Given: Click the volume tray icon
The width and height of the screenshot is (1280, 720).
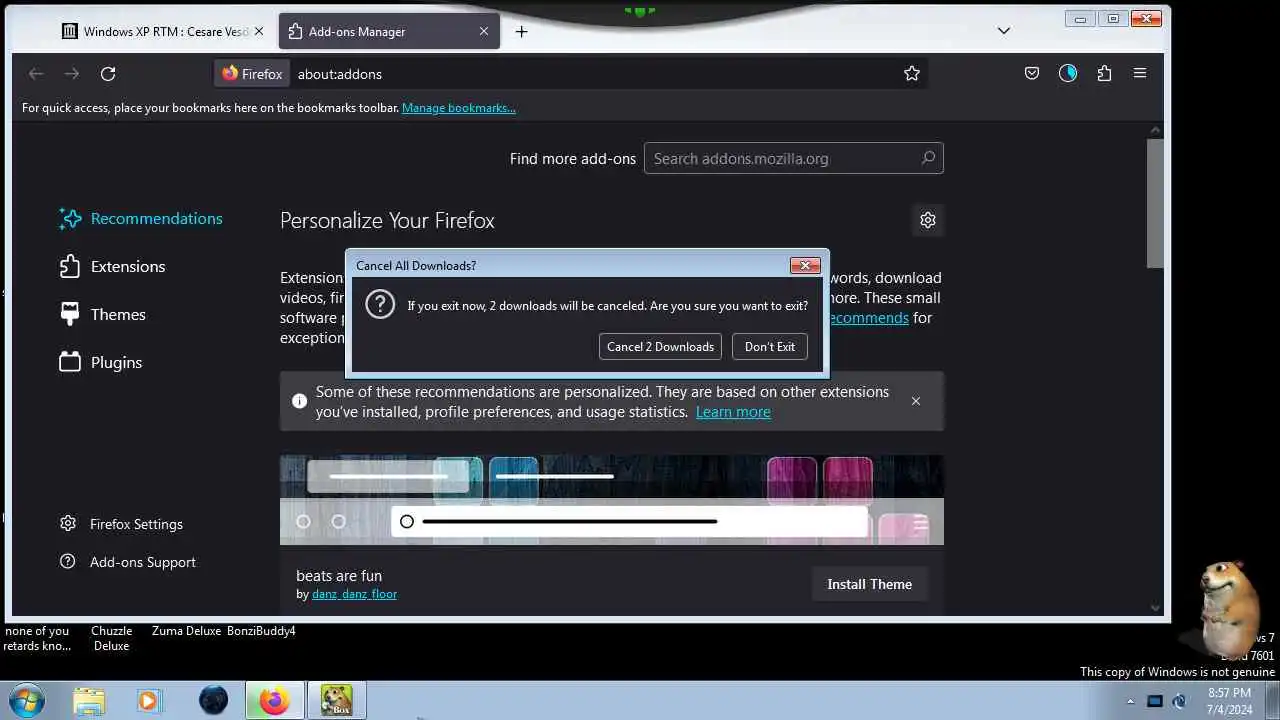Looking at the screenshot, I should point(1179,701).
